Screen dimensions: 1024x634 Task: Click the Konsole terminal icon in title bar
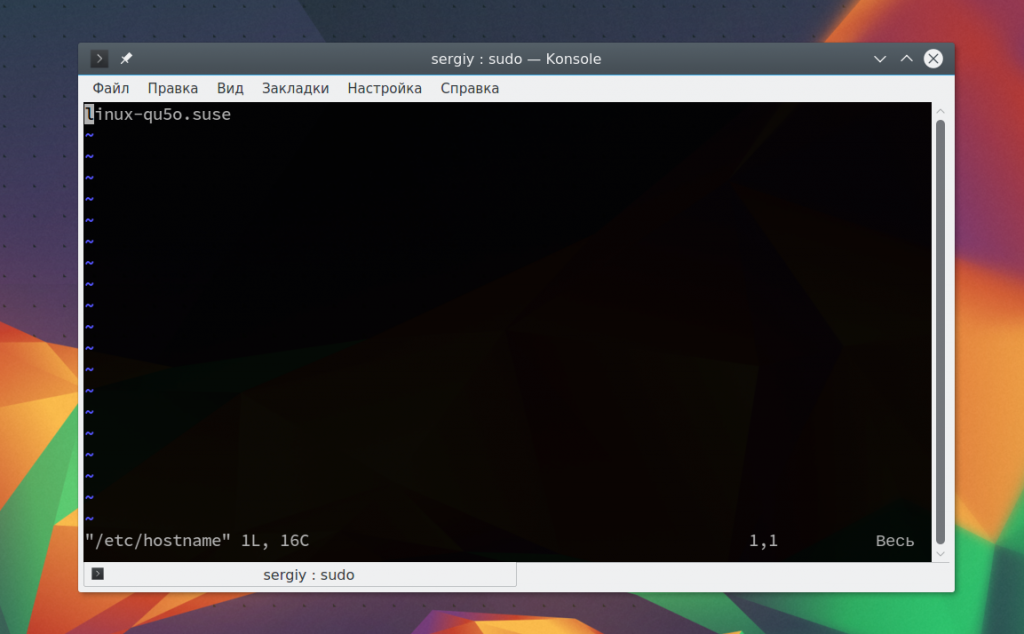[99, 59]
